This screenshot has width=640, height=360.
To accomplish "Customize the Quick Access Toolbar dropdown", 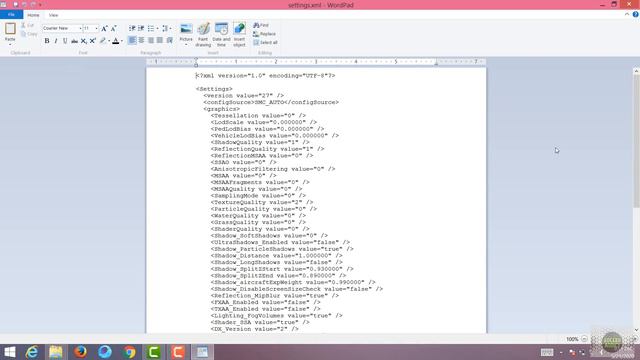I will pyautogui.click(x=40, y=4).
